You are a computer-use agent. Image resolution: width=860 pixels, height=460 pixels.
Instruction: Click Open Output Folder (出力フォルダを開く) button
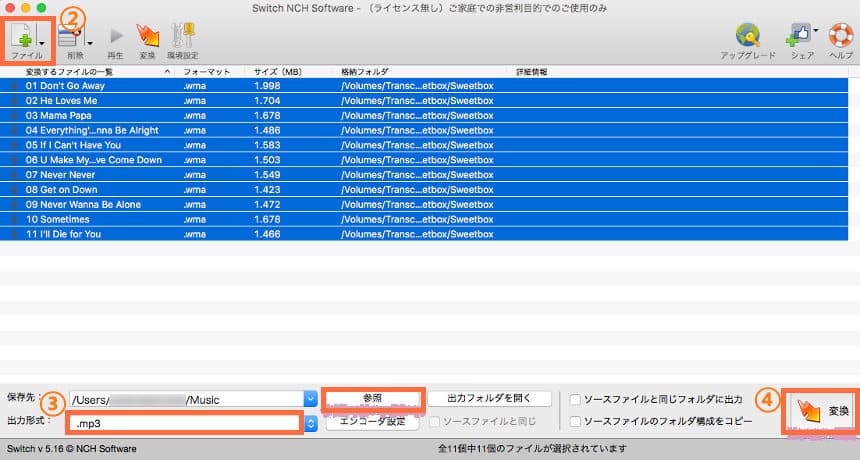click(489, 399)
